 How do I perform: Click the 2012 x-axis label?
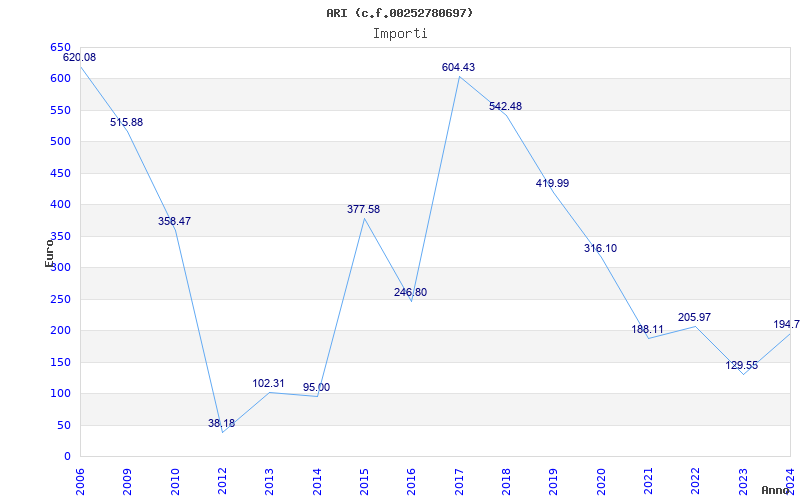[222, 482]
